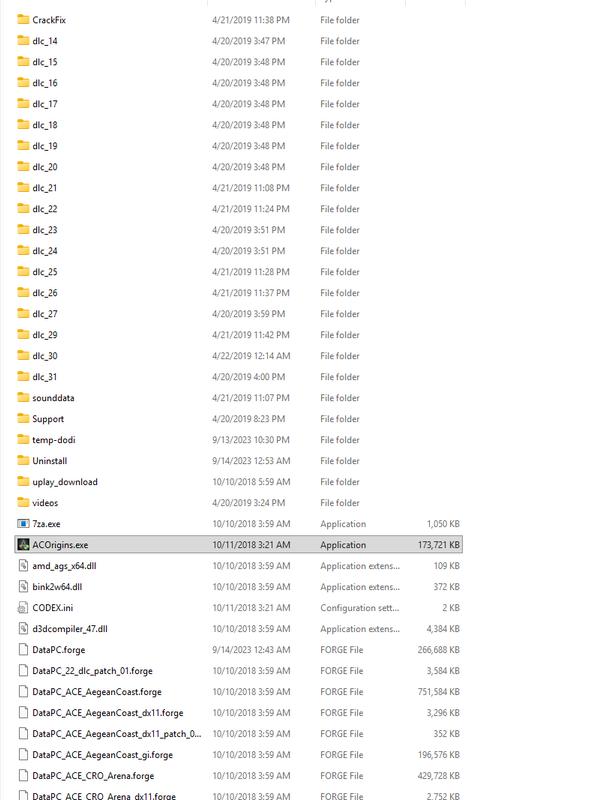Select the dlc_26 folder name
The image size is (592, 800).
tap(45, 293)
